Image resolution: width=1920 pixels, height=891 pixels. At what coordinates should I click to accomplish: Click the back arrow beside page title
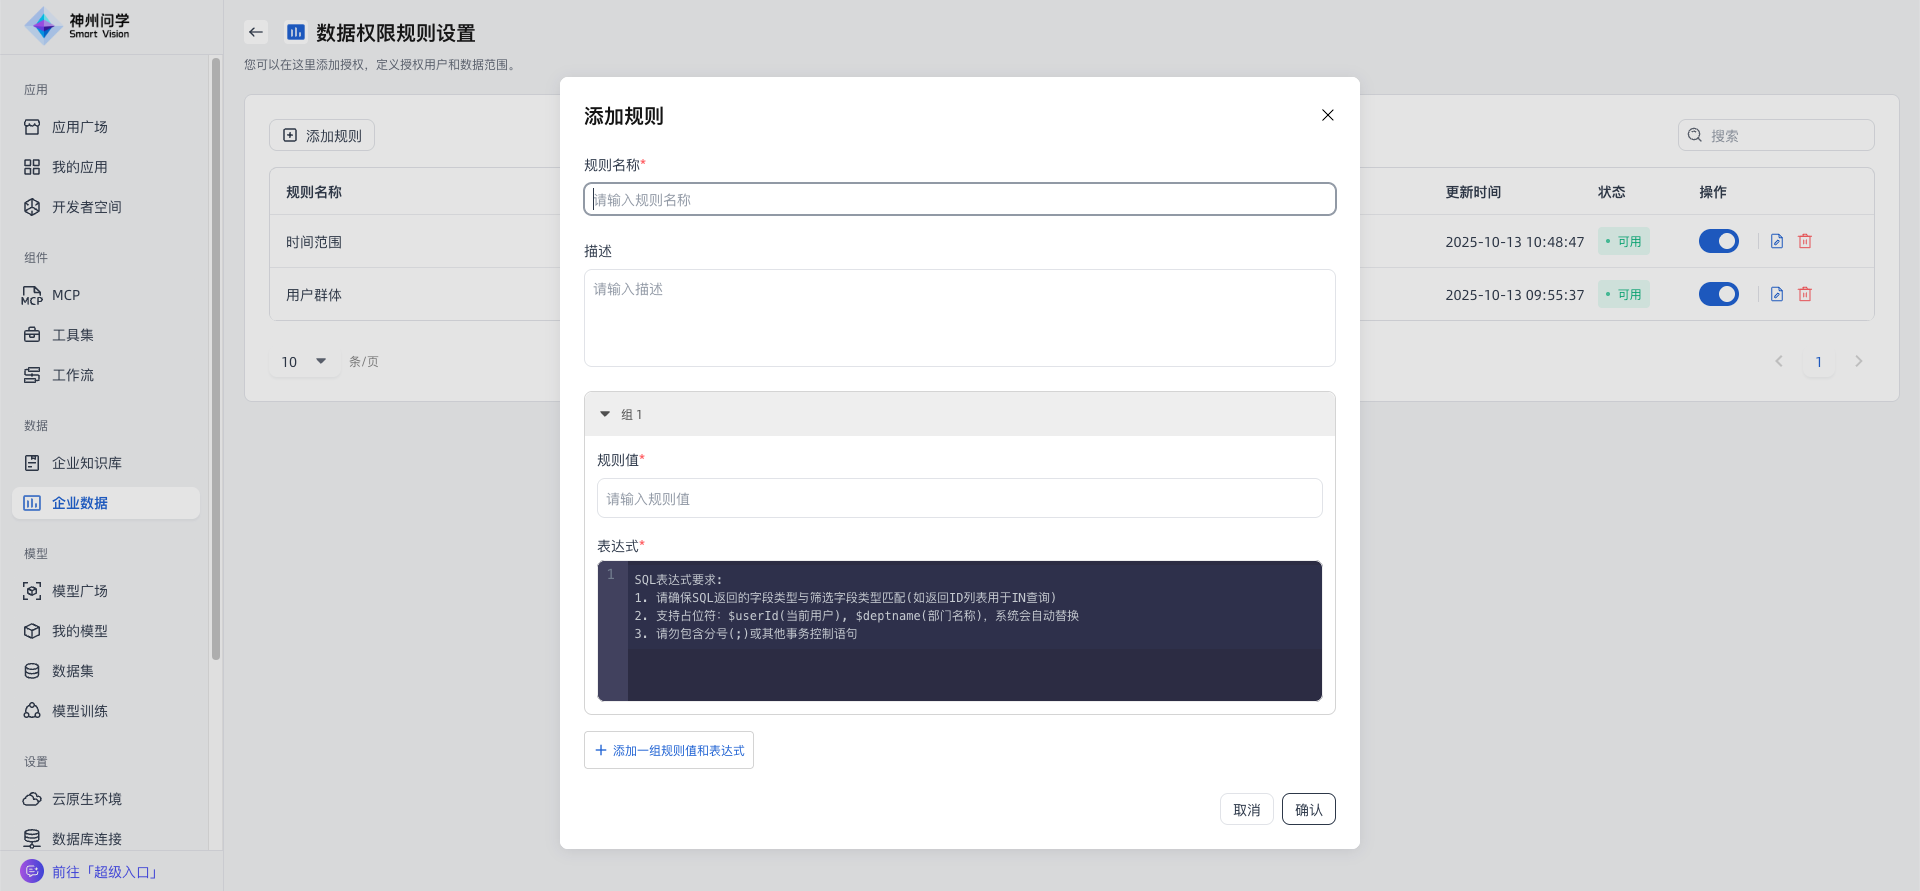[256, 32]
